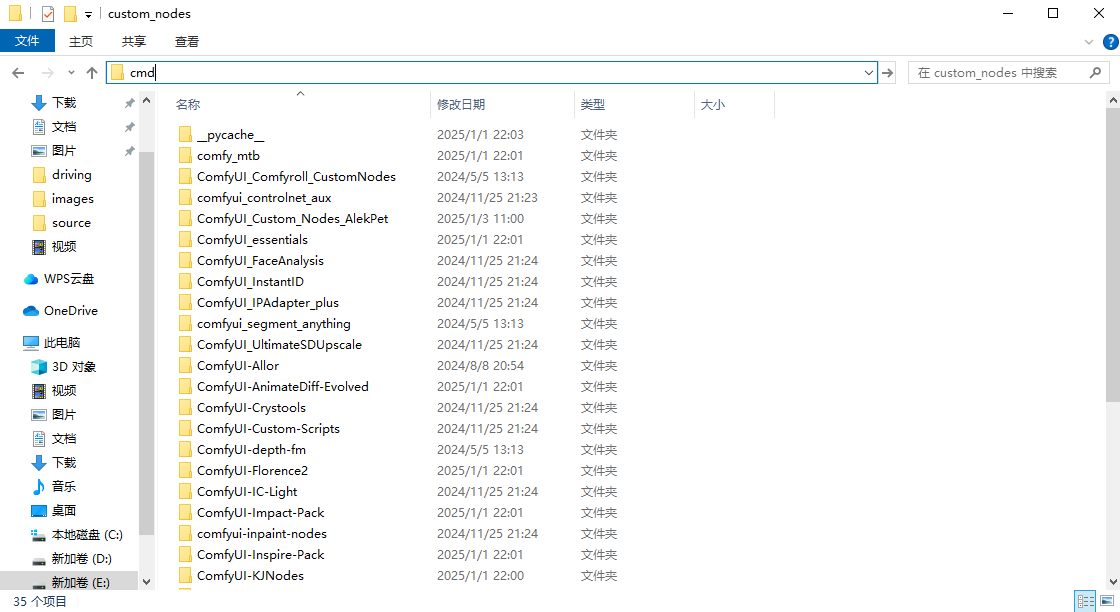The image size is (1120, 612).
Task: Click the search magnifier icon
Action: pyautogui.click(x=1095, y=73)
